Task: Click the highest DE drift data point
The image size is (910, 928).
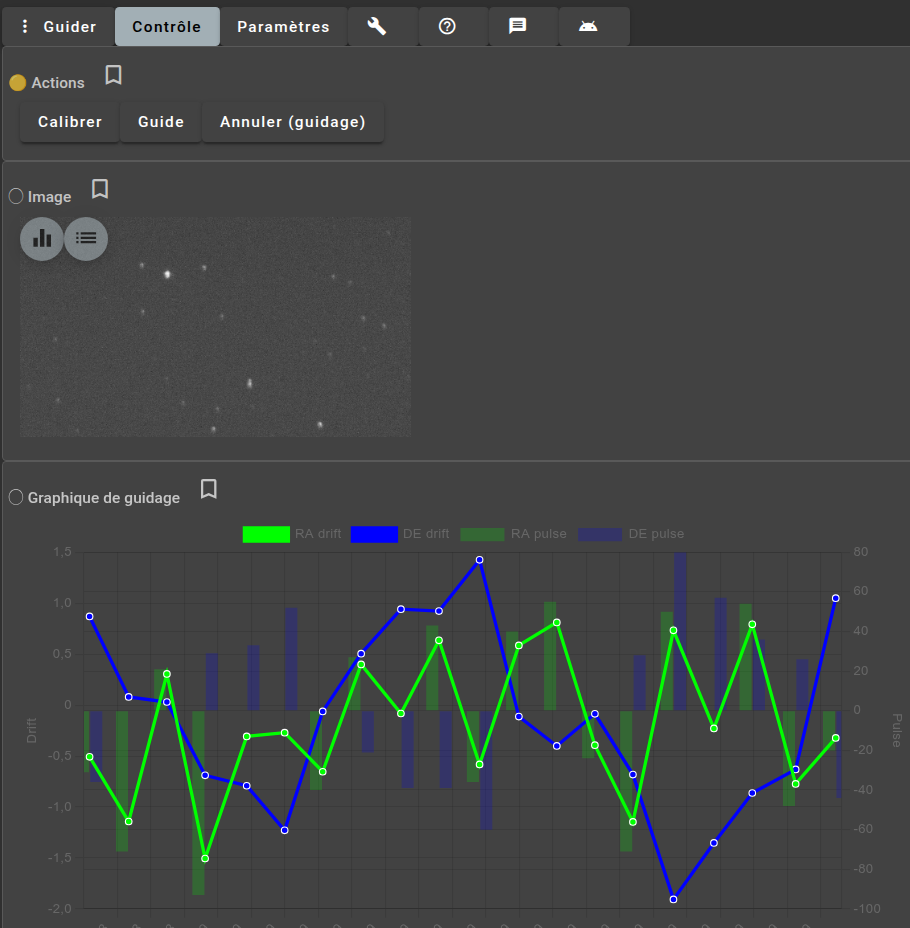Action: pos(479,560)
